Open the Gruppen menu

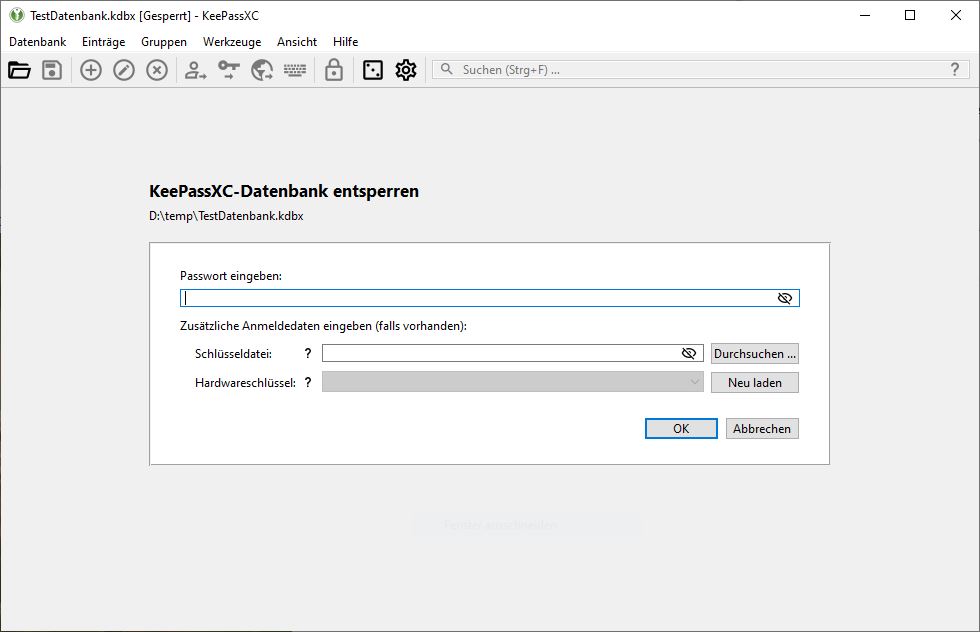coord(164,42)
